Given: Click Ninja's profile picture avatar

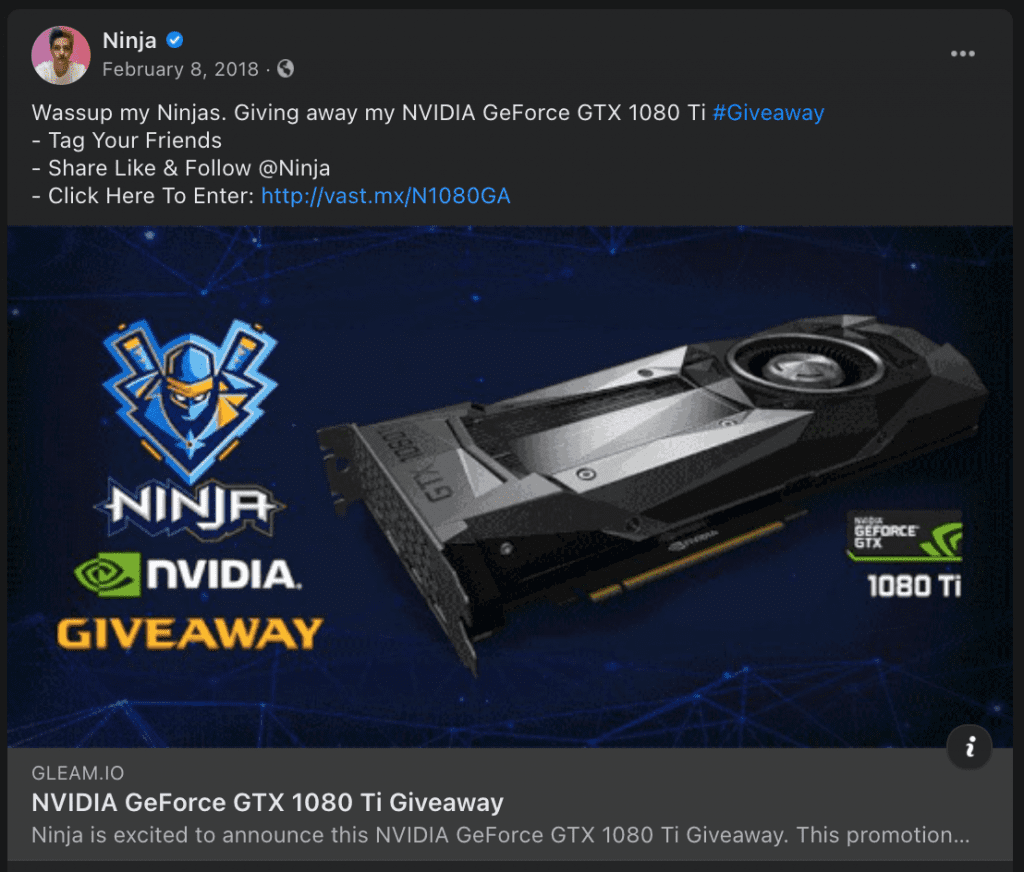Looking at the screenshot, I should [61, 55].
